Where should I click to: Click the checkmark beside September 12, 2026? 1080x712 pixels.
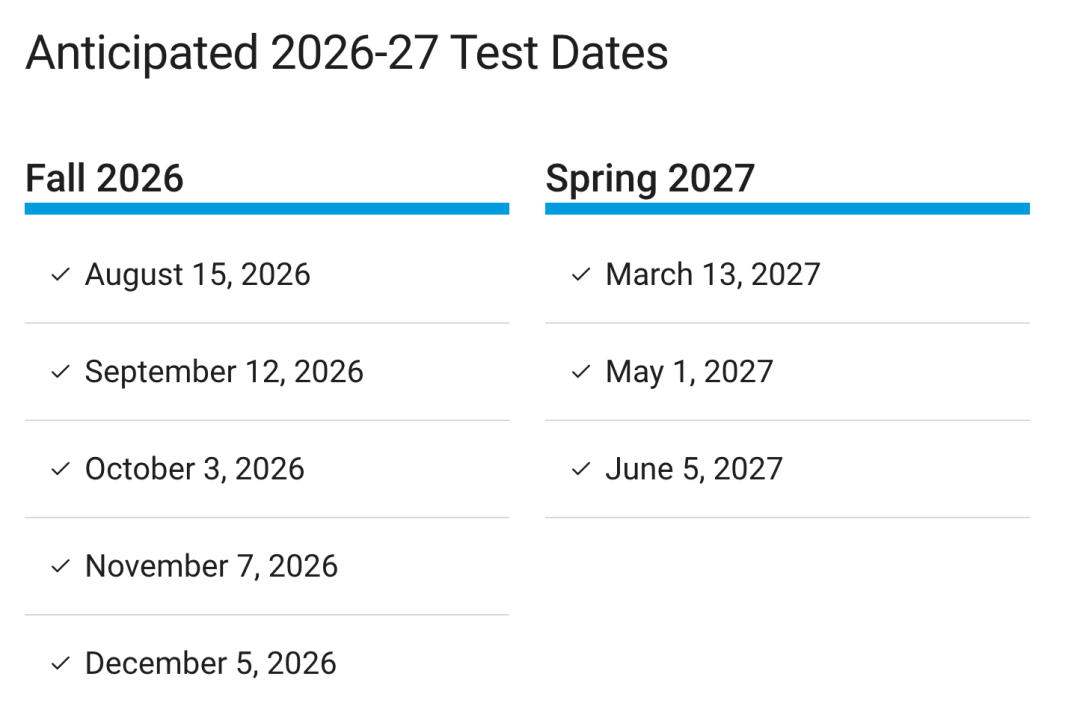[60, 372]
